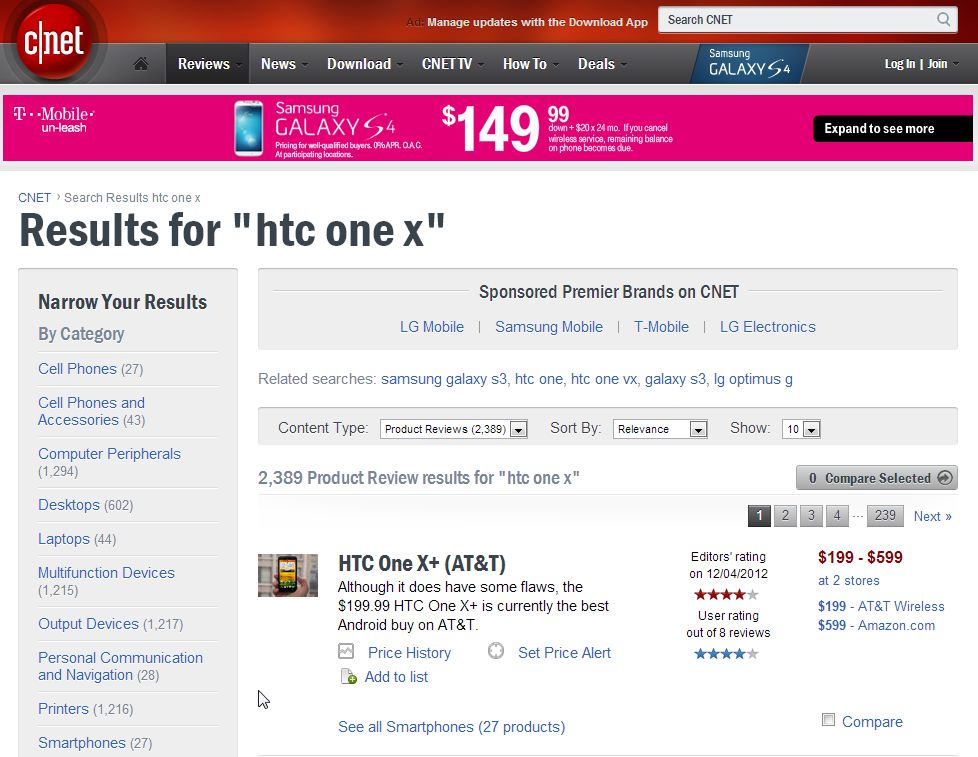Click the Next page link

[932, 516]
